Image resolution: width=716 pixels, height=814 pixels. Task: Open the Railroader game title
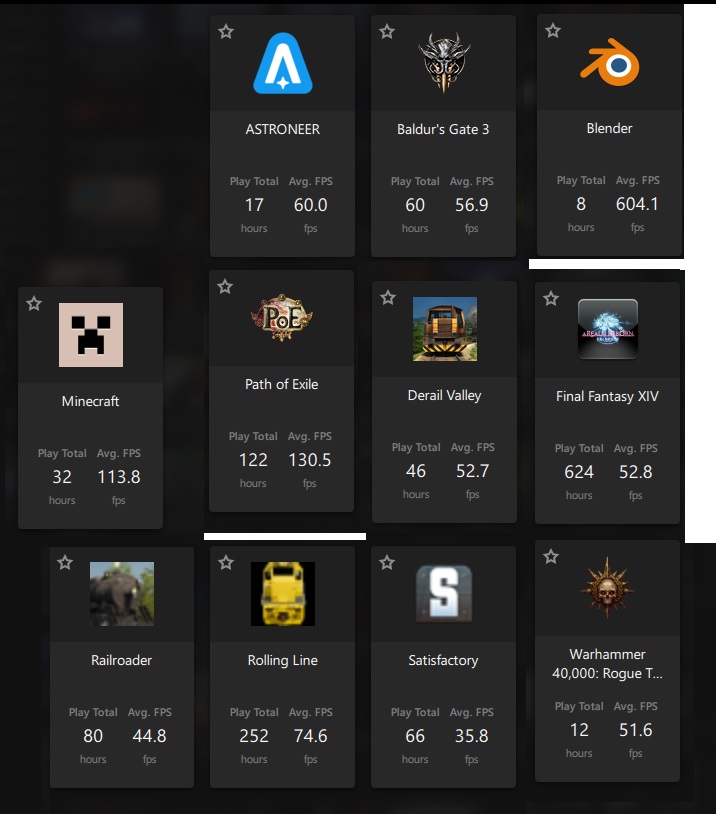pyautogui.click(x=121, y=660)
